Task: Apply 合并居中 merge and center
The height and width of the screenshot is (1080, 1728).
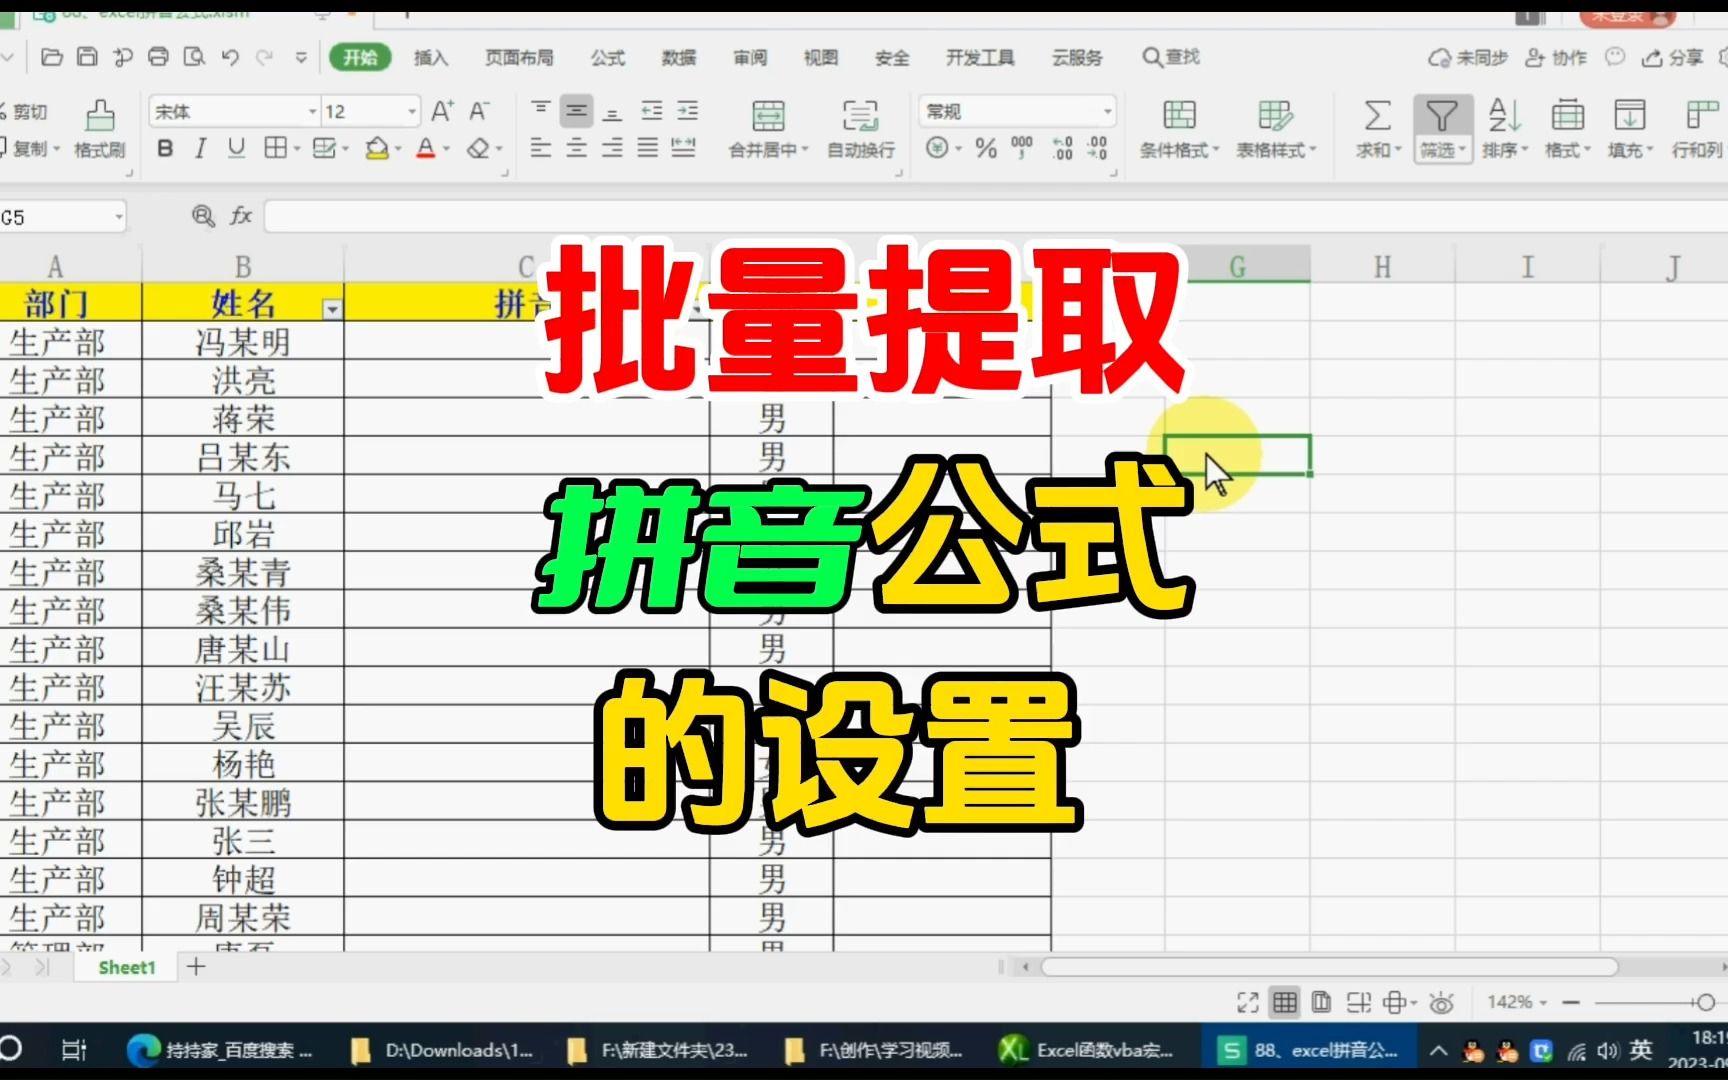Action: [768, 130]
